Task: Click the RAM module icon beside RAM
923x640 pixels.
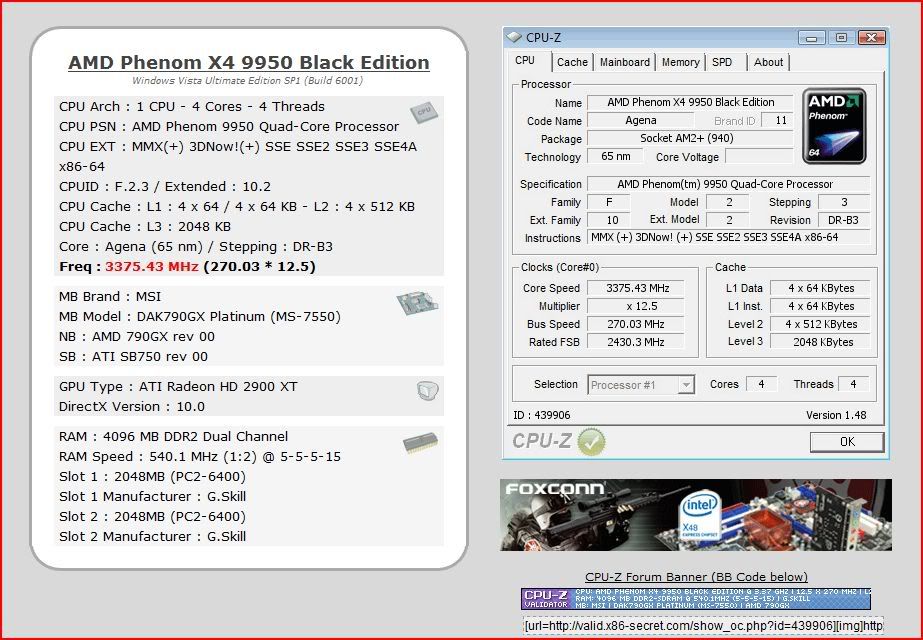Action: point(420,443)
